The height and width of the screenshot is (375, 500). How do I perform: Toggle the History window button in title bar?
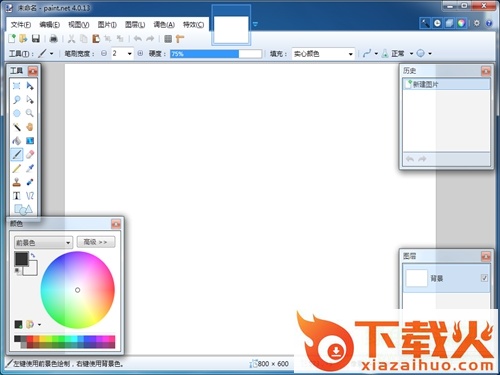(x=437, y=23)
